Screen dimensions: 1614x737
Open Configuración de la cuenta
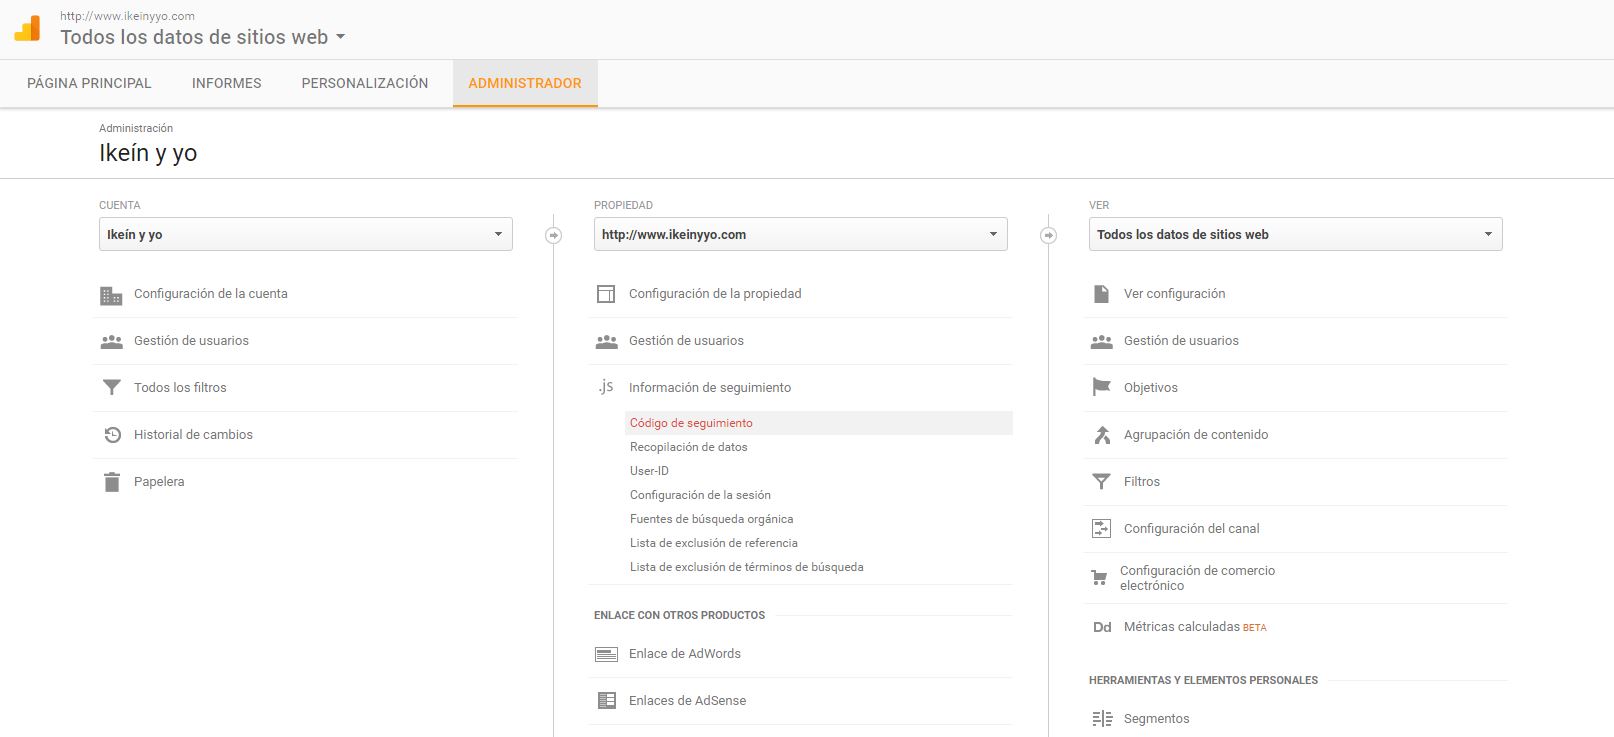click(211, 294)
